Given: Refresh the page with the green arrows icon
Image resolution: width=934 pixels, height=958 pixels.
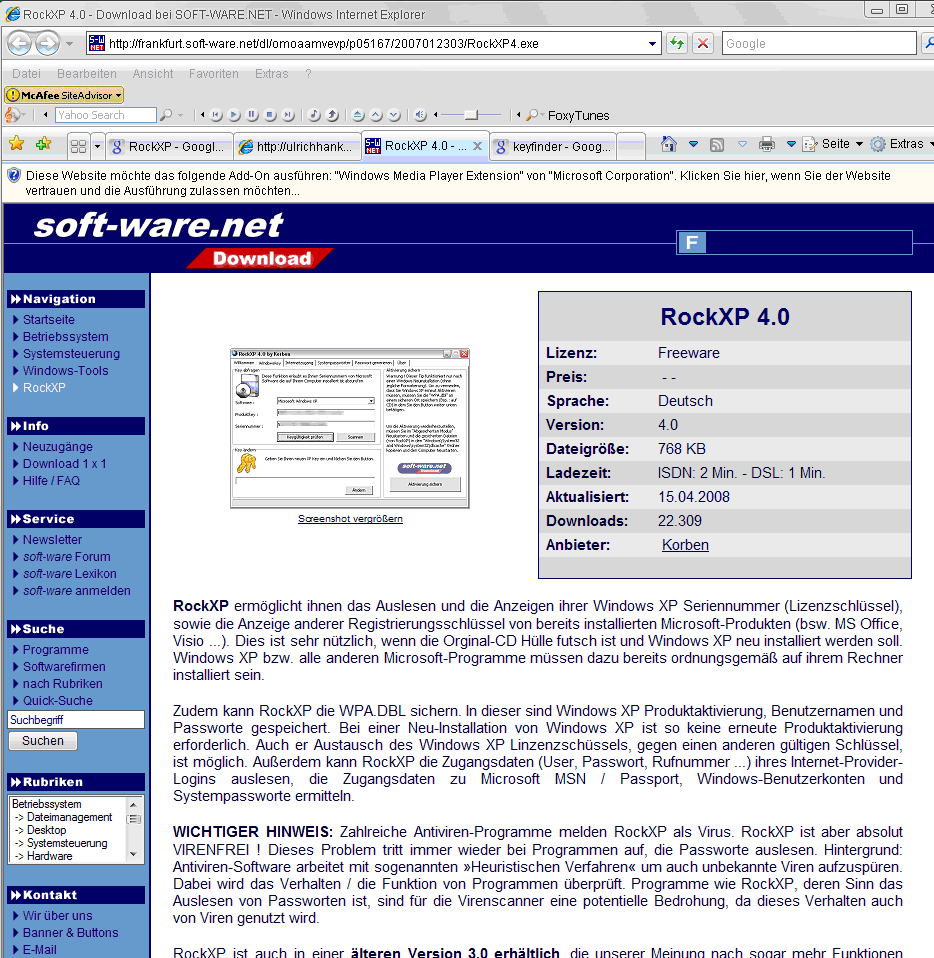Looking at the screenshot, I should click(x=677, y=43).
